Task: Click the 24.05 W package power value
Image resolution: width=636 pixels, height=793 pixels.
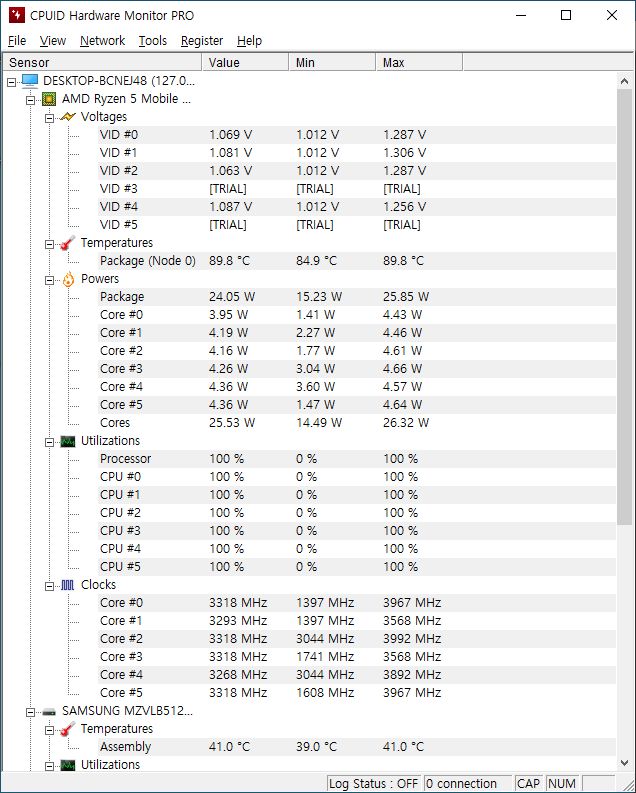Action: coord(232,297)
